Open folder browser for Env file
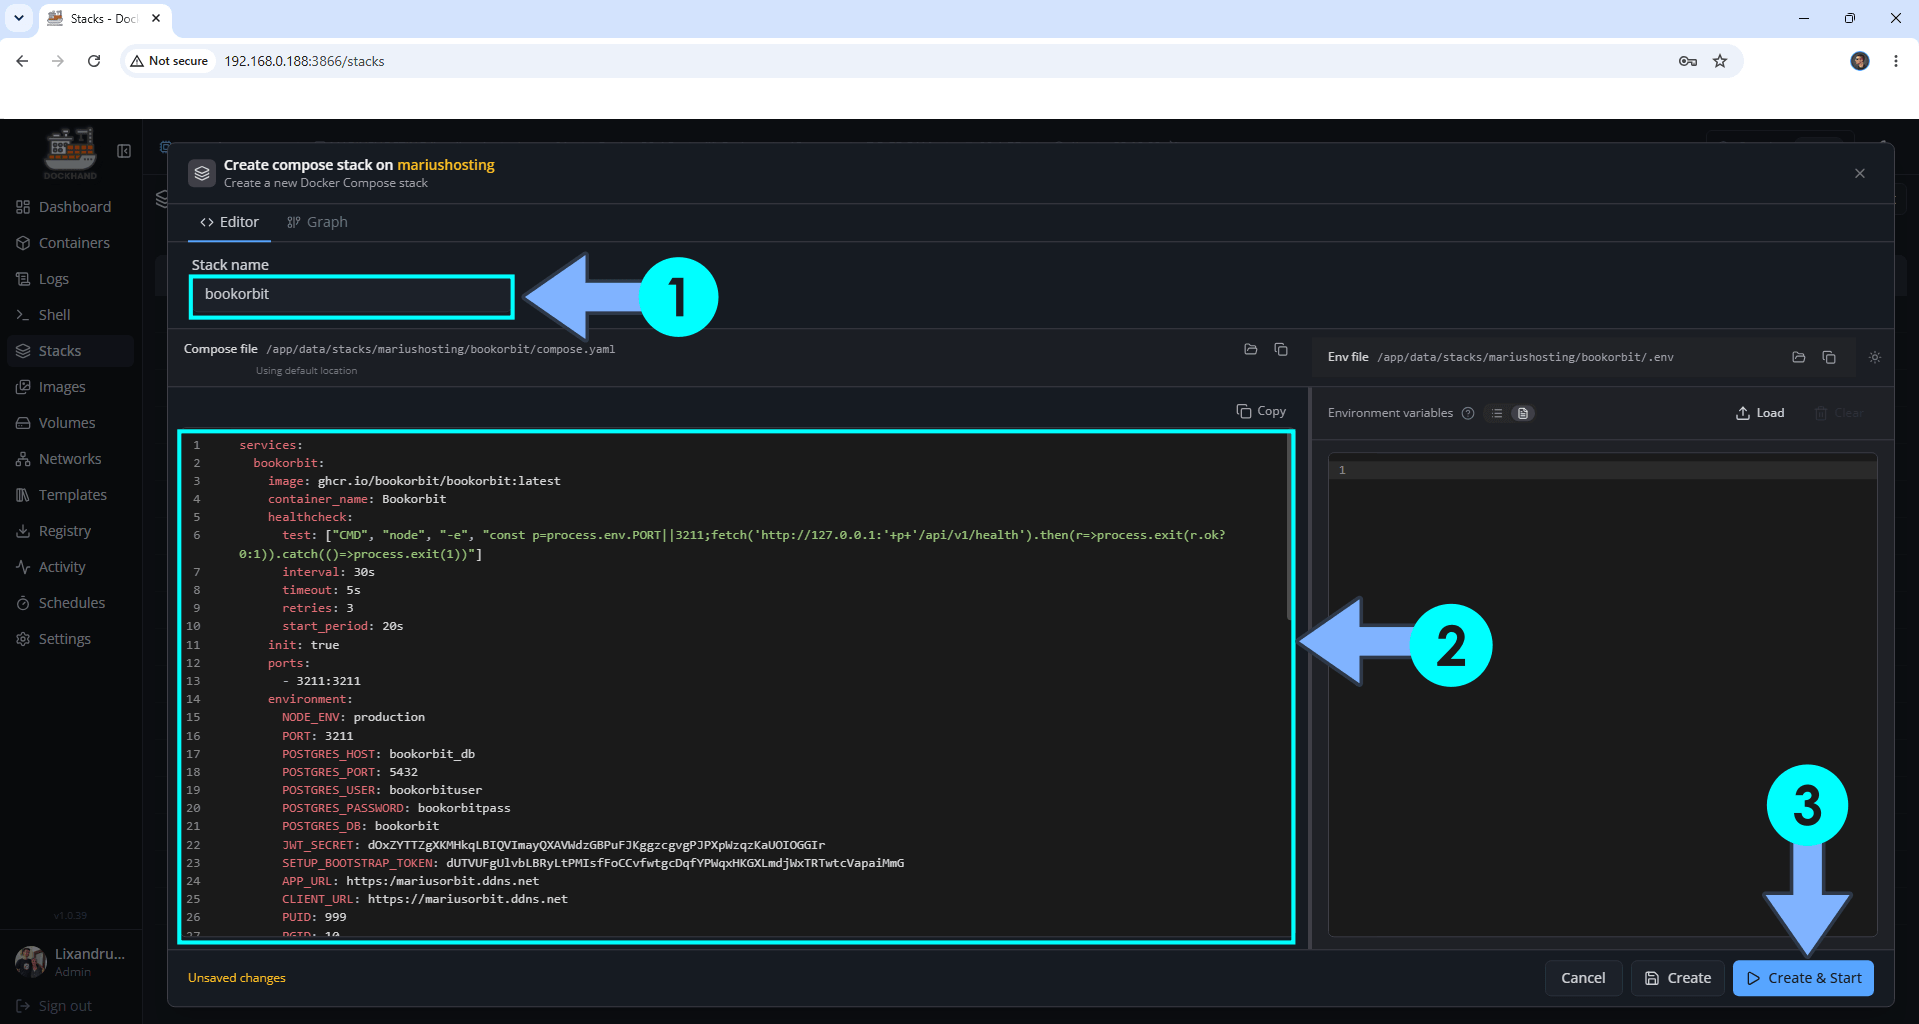The height and width of the screenshot is (1024, 1919). [1799, 357]
